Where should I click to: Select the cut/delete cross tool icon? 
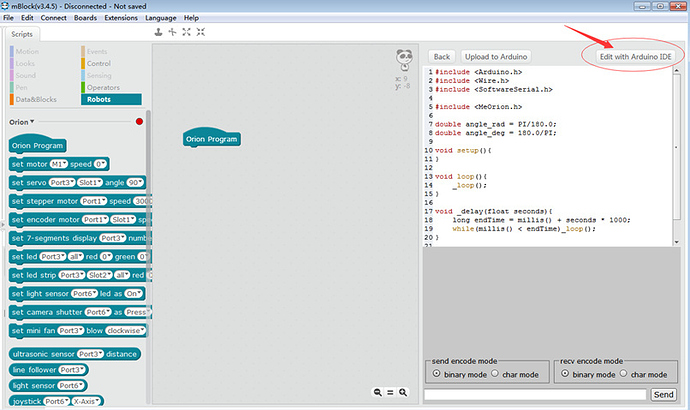point(172,32)
